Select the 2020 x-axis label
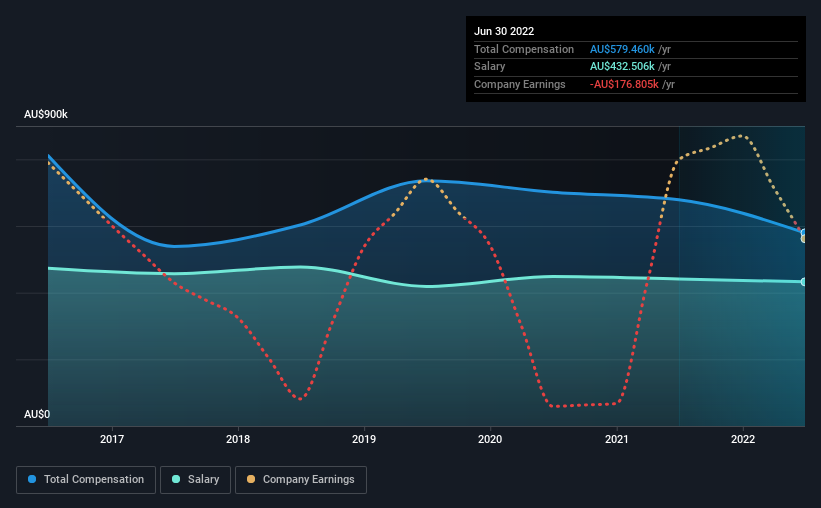This screenshot has height=508, width=821. click(x=490, y=439)
